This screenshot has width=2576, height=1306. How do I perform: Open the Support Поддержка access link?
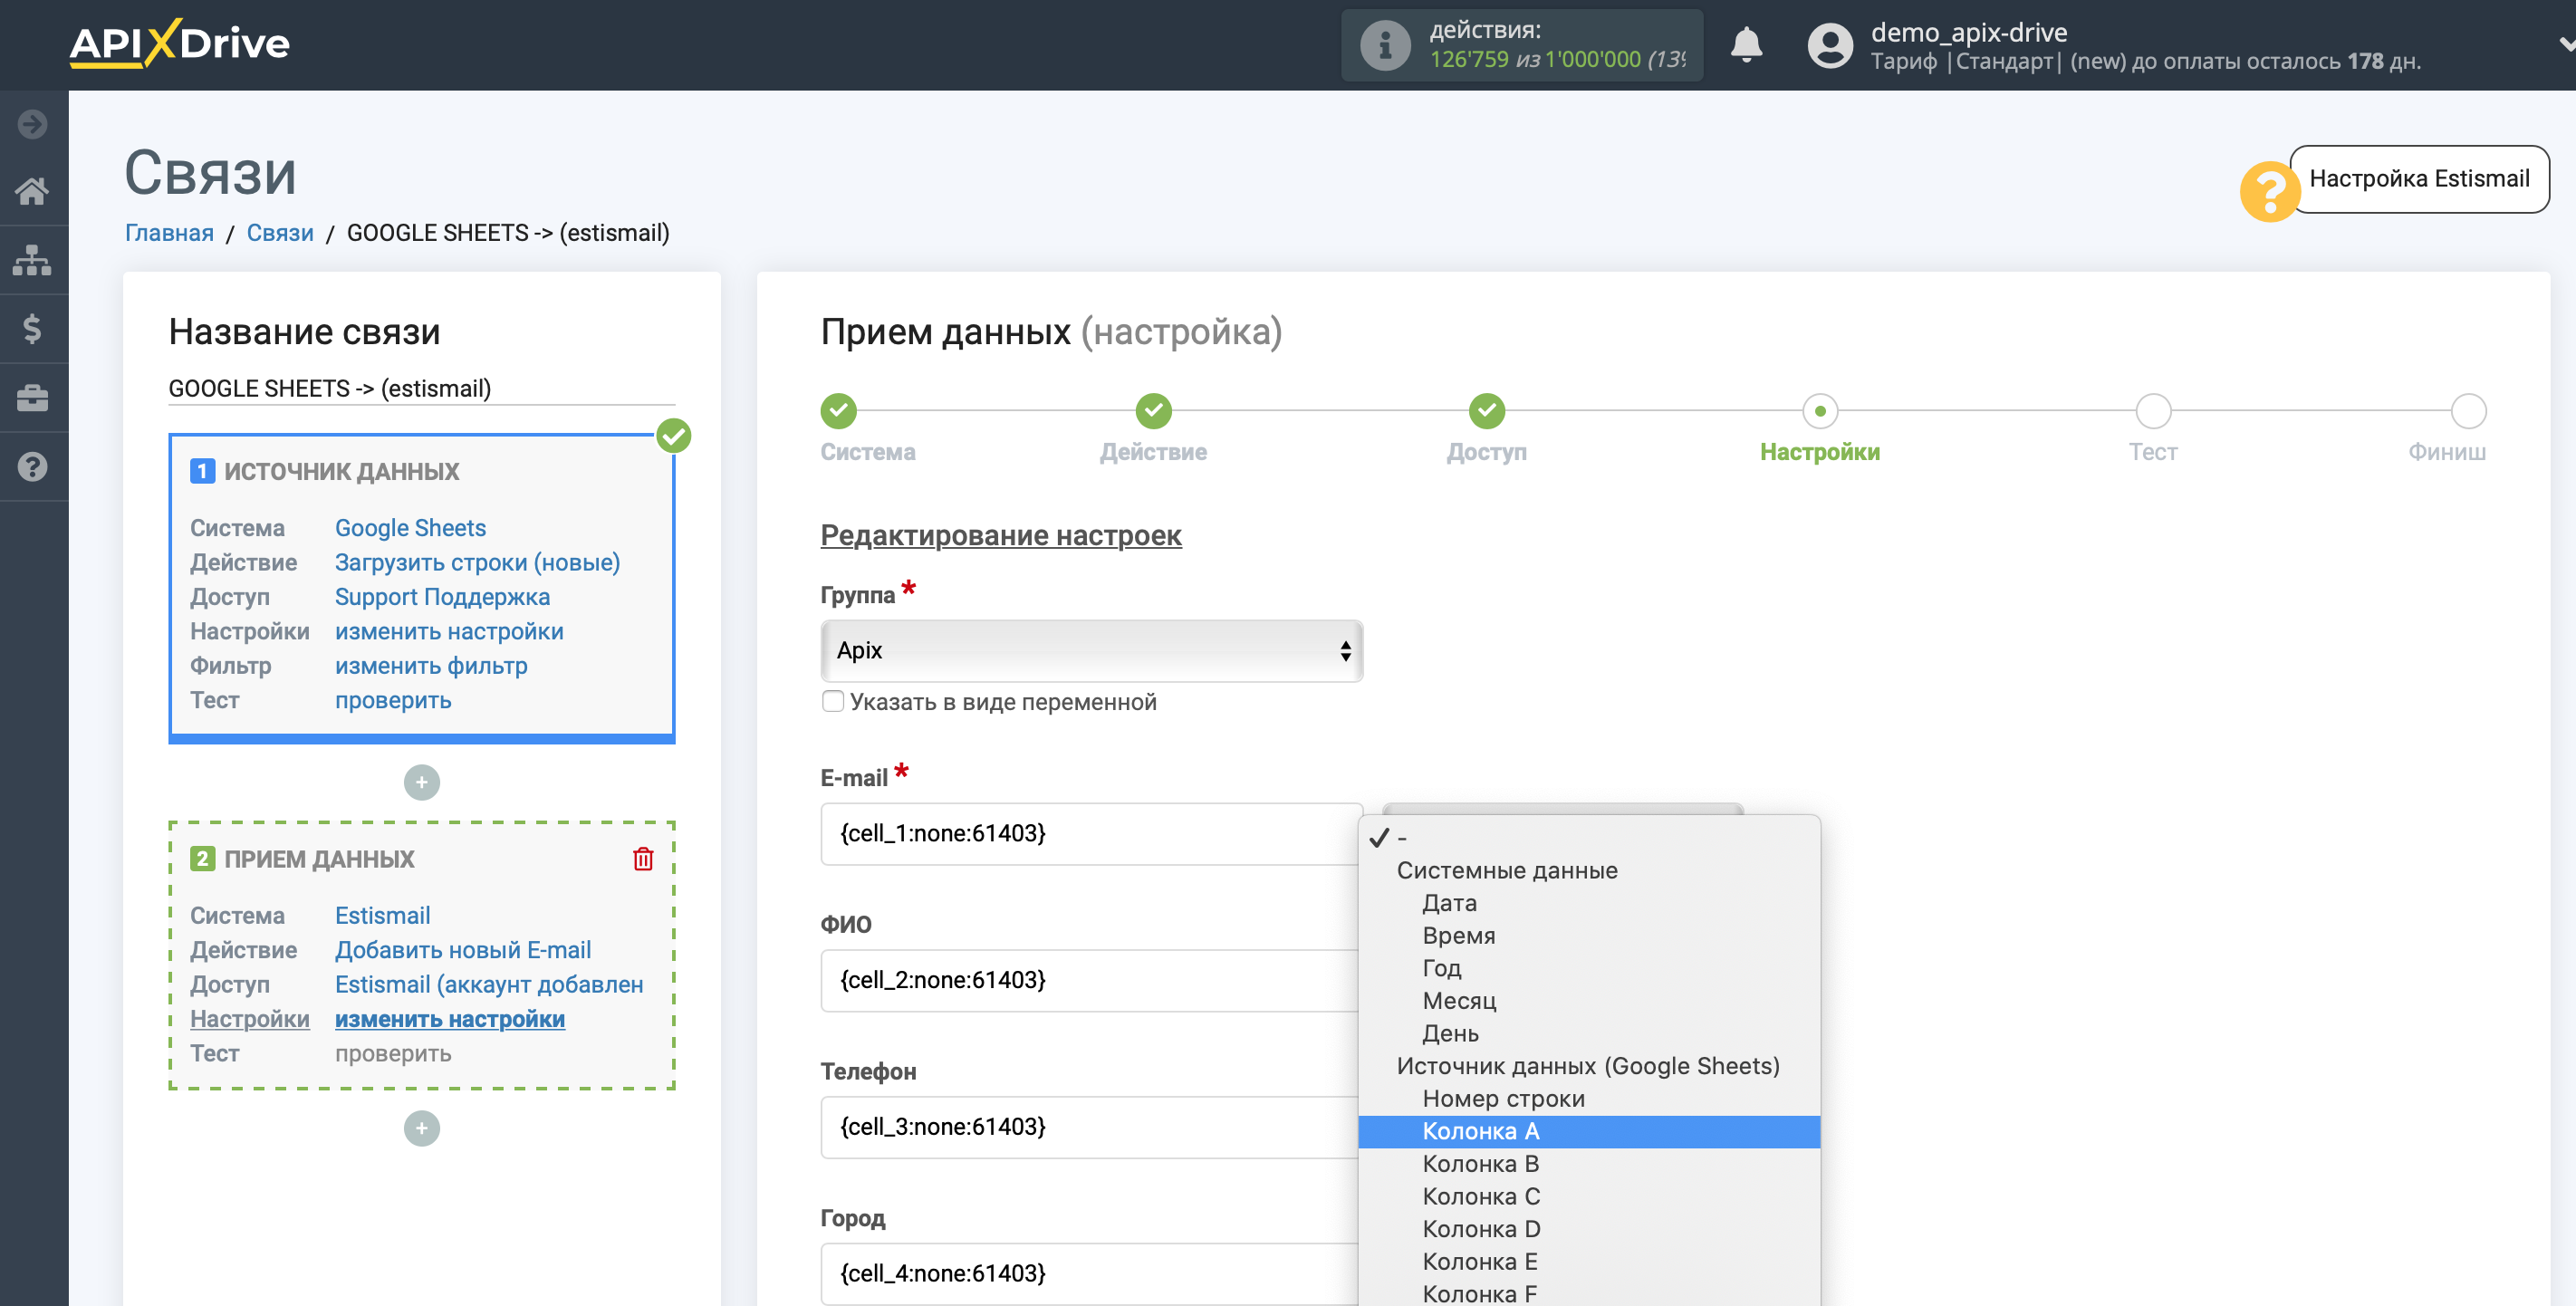pos(442,597)
